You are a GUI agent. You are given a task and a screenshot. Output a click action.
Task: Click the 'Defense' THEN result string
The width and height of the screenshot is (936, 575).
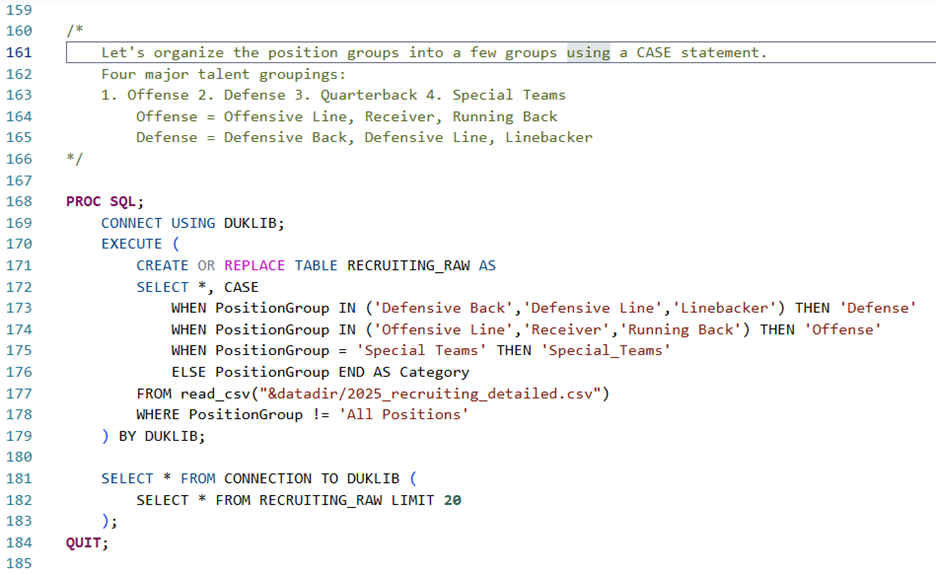click(x=876, y=308)
